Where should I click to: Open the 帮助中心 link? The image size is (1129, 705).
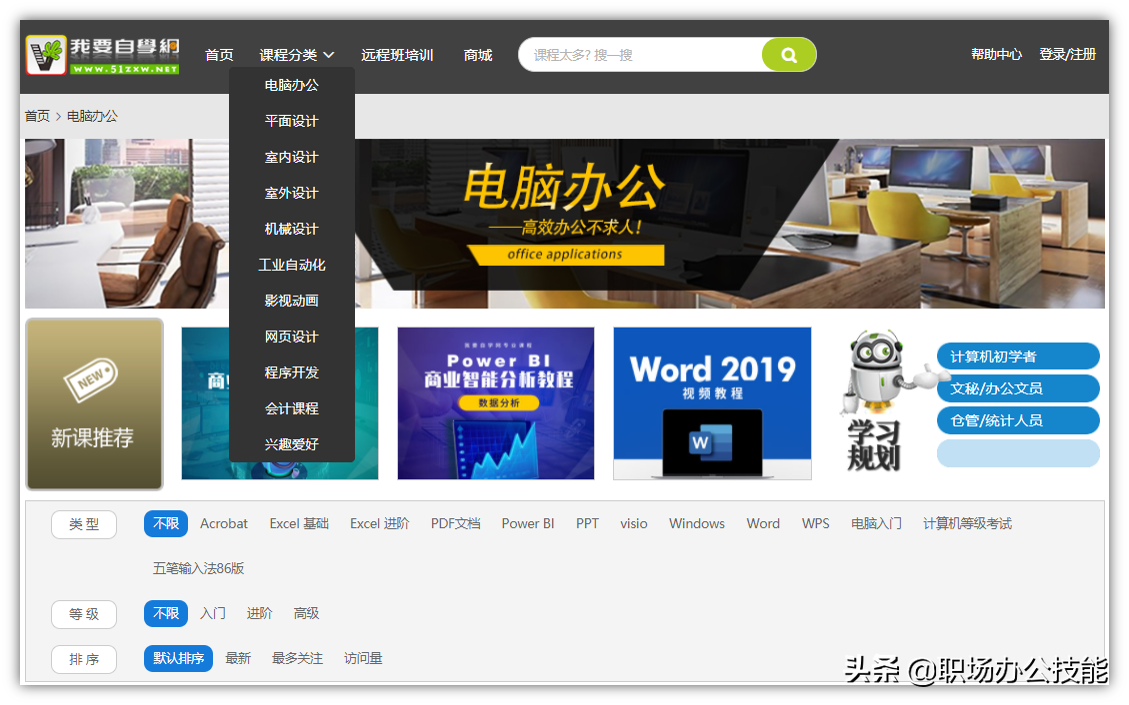coord(996,55)
